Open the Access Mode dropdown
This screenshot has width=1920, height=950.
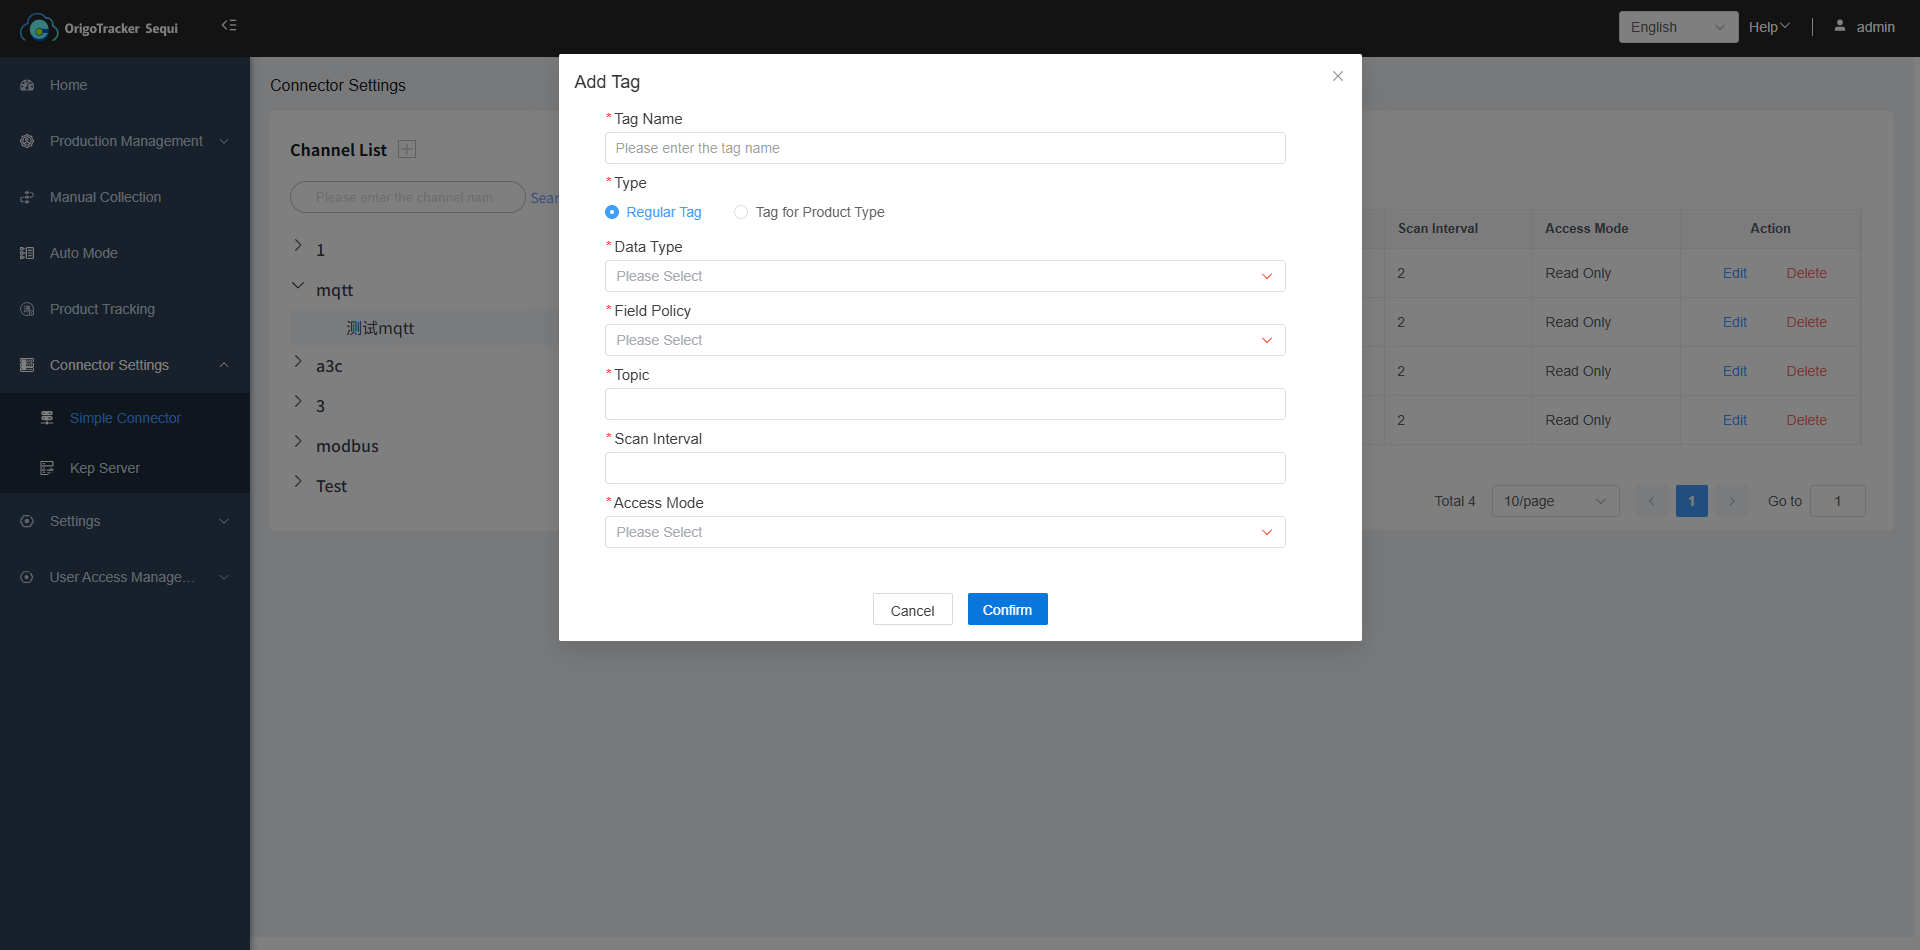tap(944, 532)
